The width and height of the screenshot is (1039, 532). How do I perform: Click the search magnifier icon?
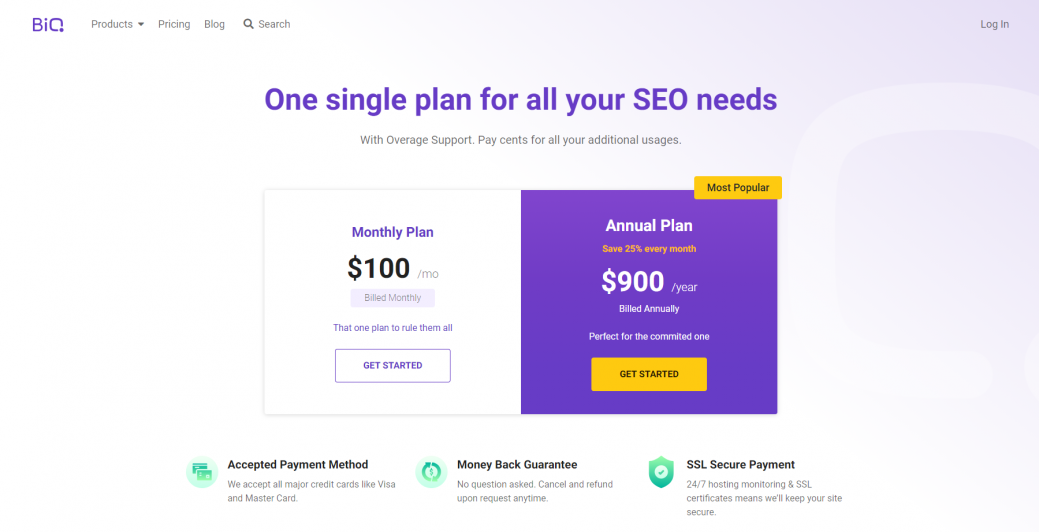[x=248, y=24]
